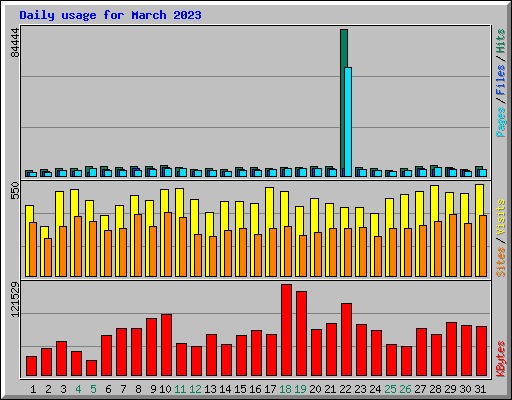Click the red KBytes bar for day 10
The height and width of the screenshot is (400, 512).
coord(166,345)
